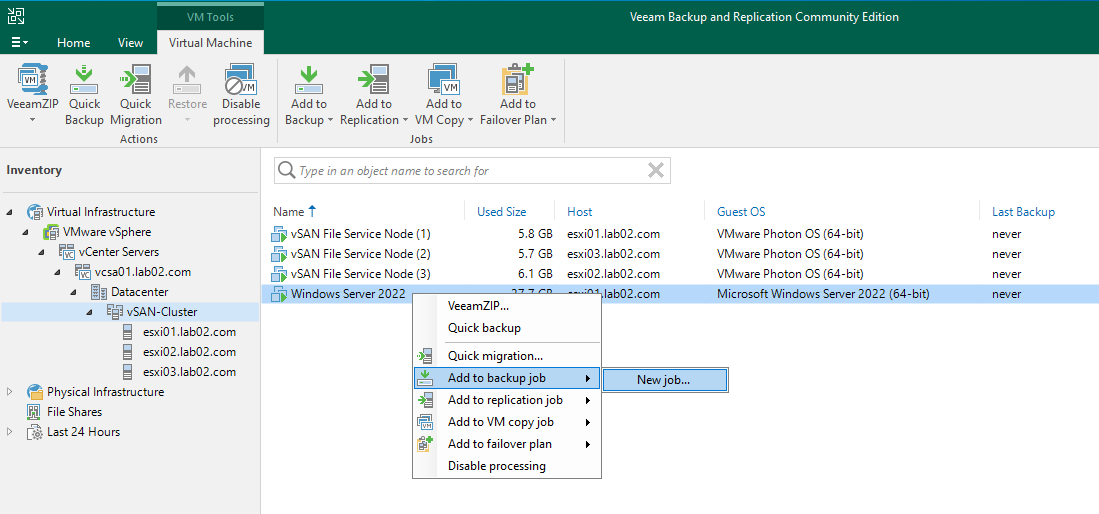Open Add to replication job submenu
This screenshot has width=1099, height=514.
click(507, 400)
